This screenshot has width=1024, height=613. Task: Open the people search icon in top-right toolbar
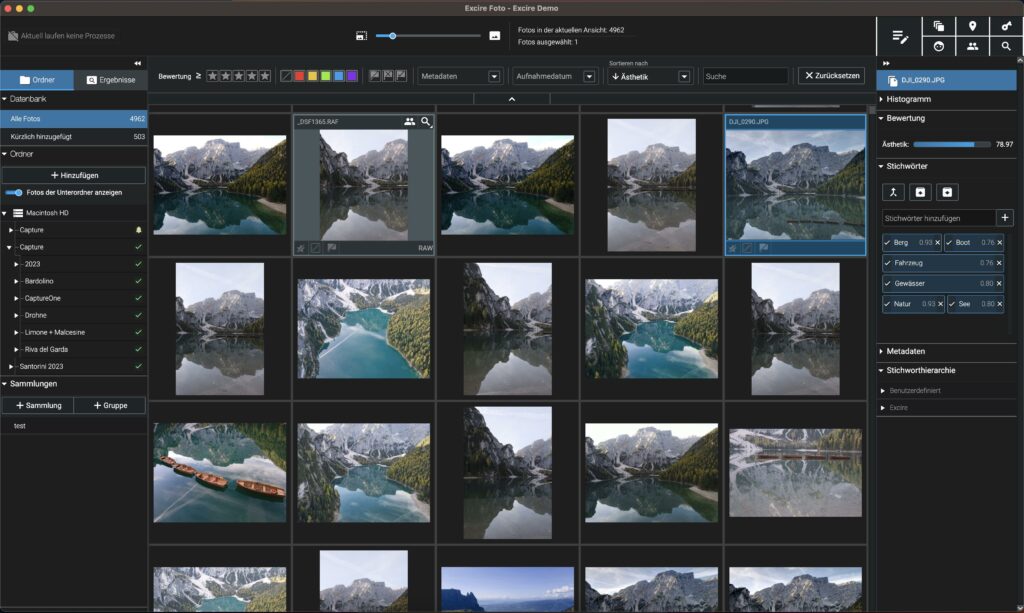[972, 46]
